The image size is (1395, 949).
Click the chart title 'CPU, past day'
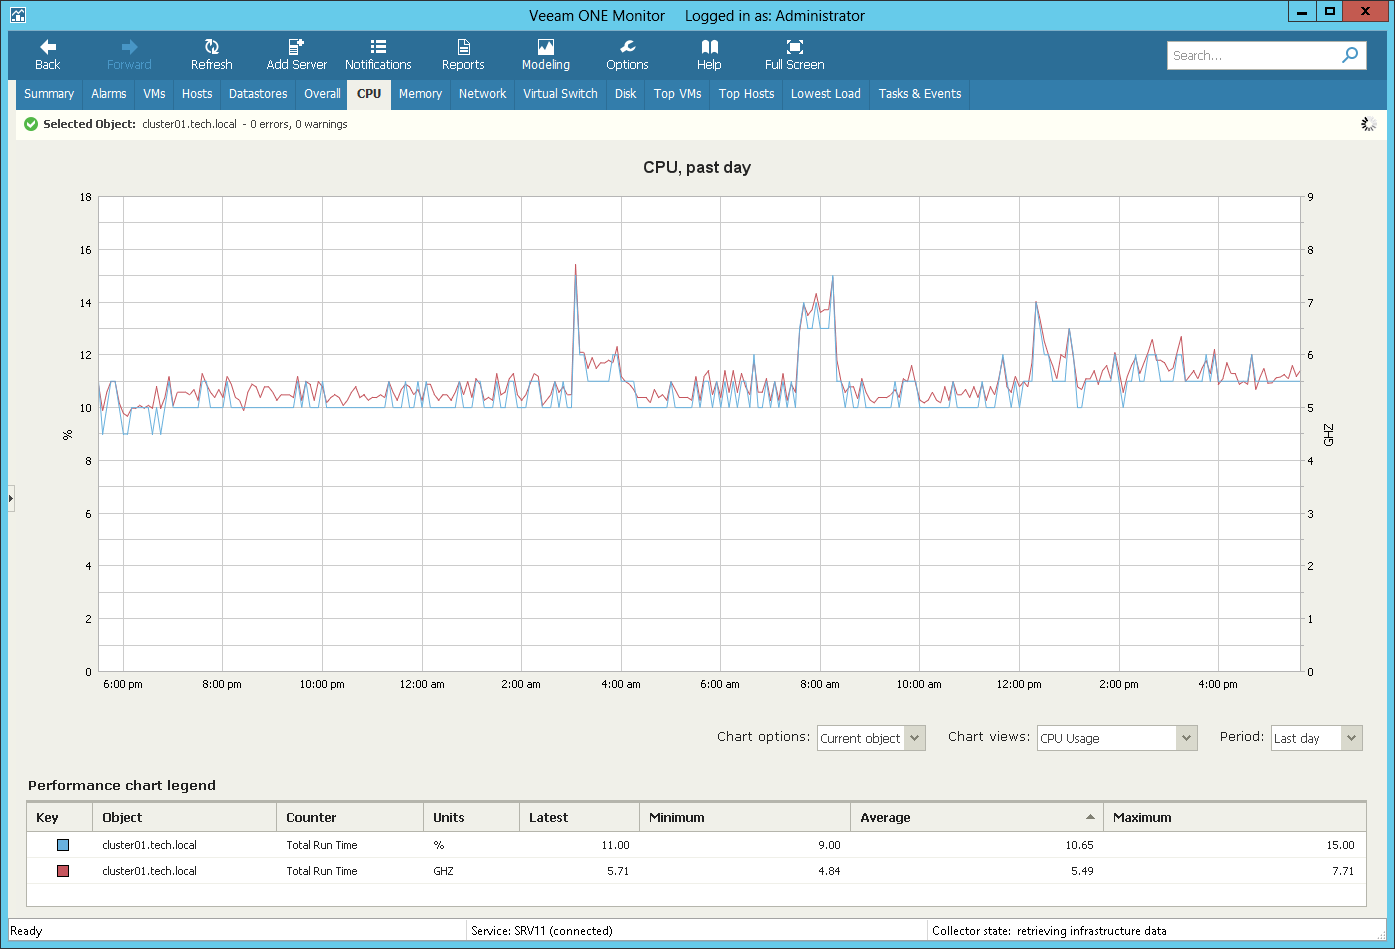pos(697,167)
